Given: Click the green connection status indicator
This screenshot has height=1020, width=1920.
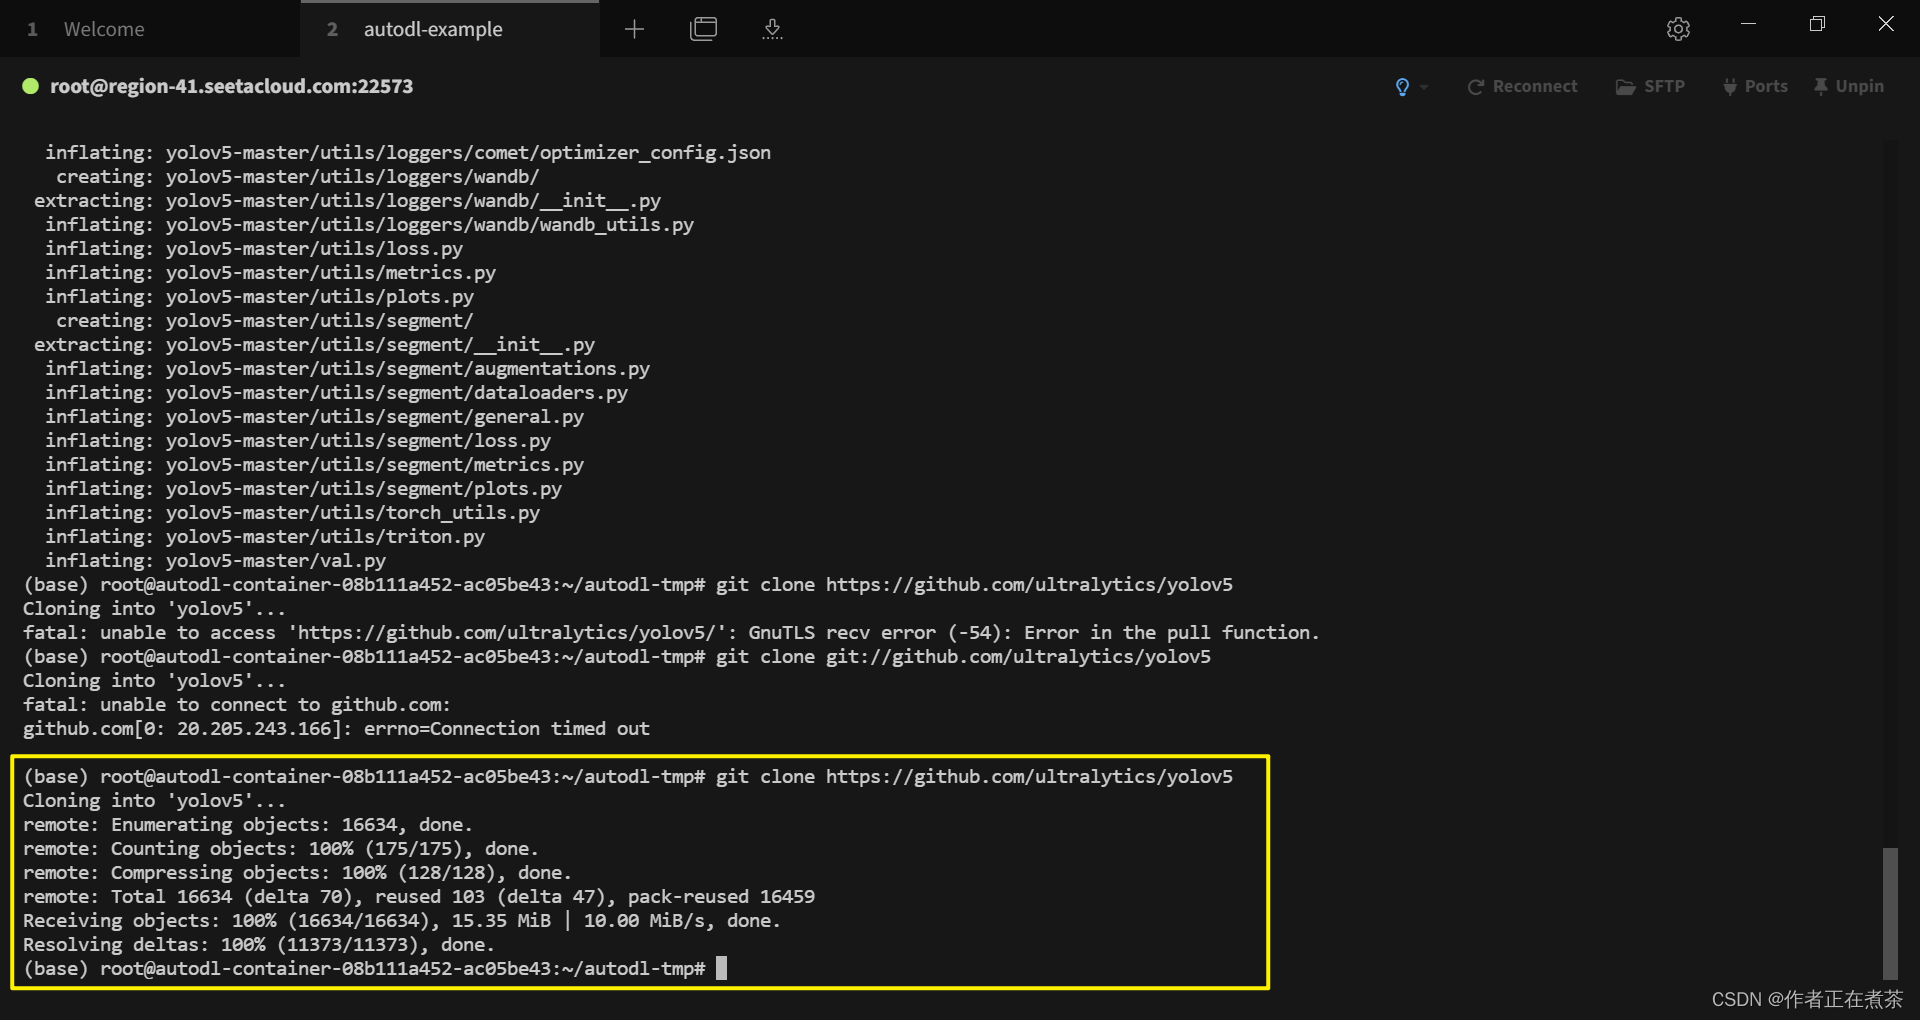Looking at the screenshot, I should pyautogui.click(x=31, y=86).
